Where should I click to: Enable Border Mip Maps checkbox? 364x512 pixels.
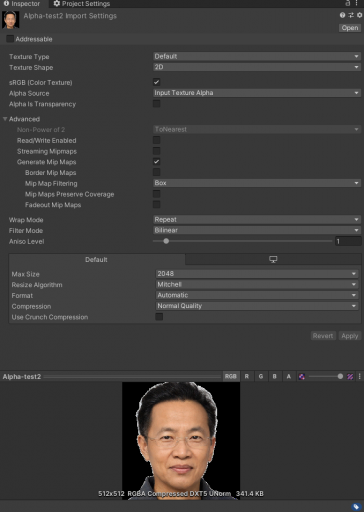[x=156, y=172]
